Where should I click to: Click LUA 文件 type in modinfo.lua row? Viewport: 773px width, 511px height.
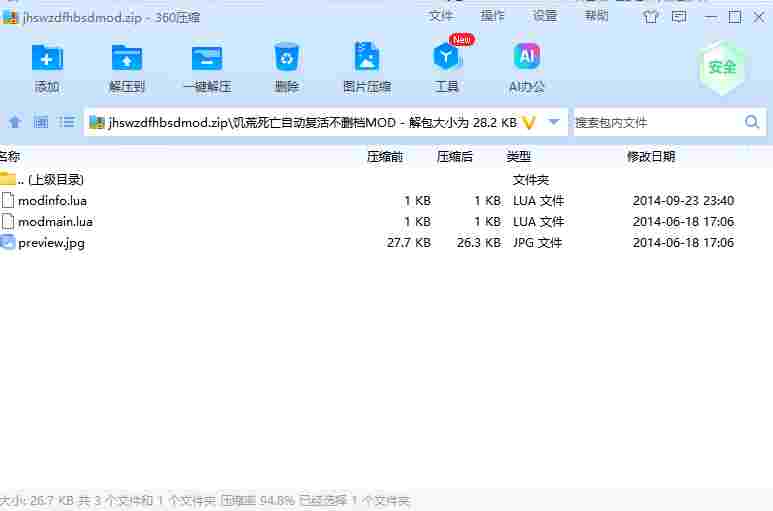[x=538, y=201]
